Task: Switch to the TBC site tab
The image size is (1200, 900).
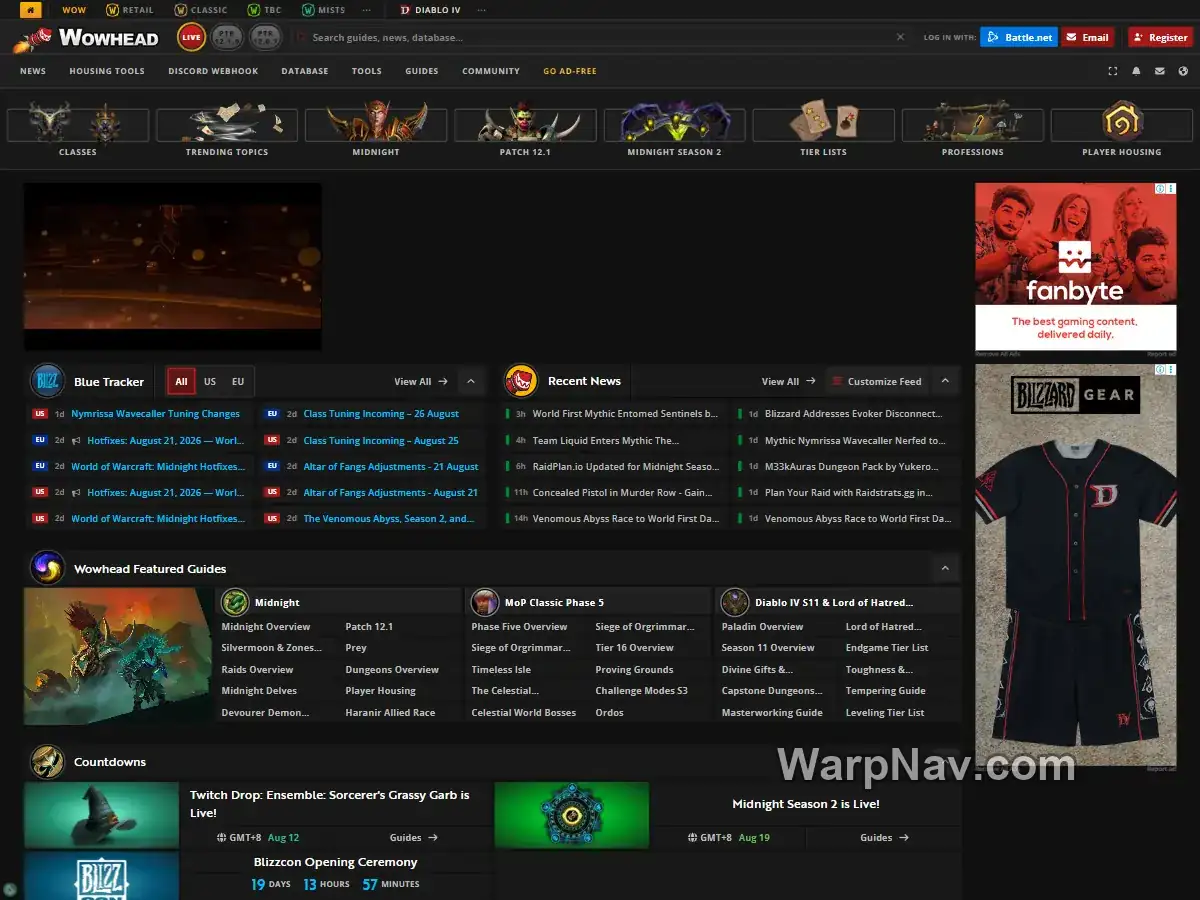Action: point(263,10)
